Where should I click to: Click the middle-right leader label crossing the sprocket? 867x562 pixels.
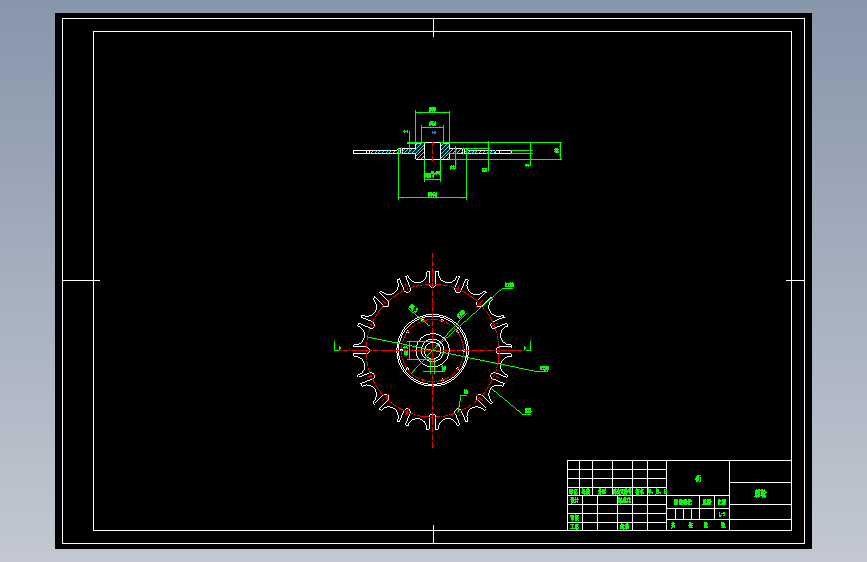544,368
